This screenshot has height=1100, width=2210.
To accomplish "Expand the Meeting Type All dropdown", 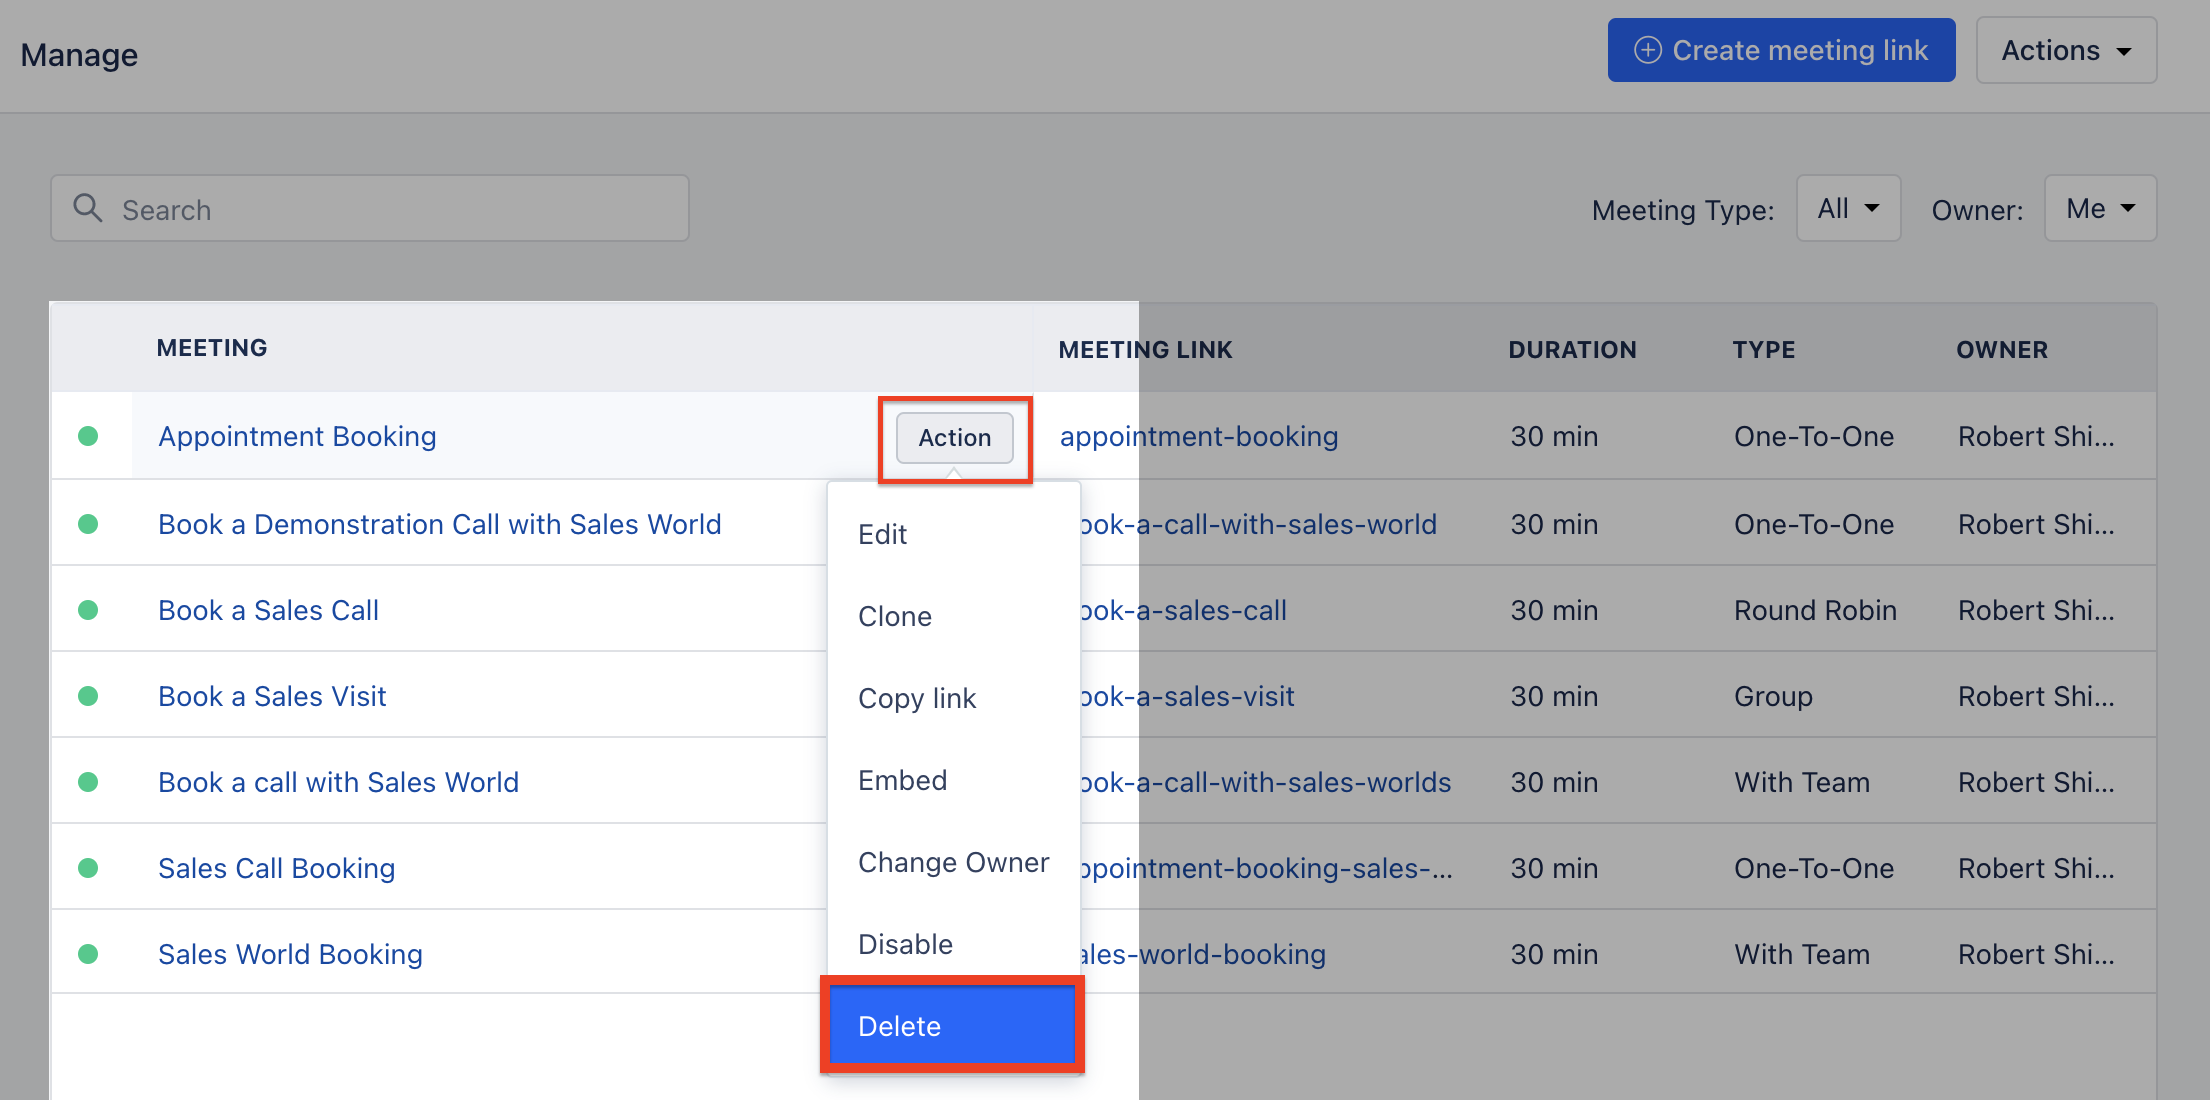I will 1848,208.
